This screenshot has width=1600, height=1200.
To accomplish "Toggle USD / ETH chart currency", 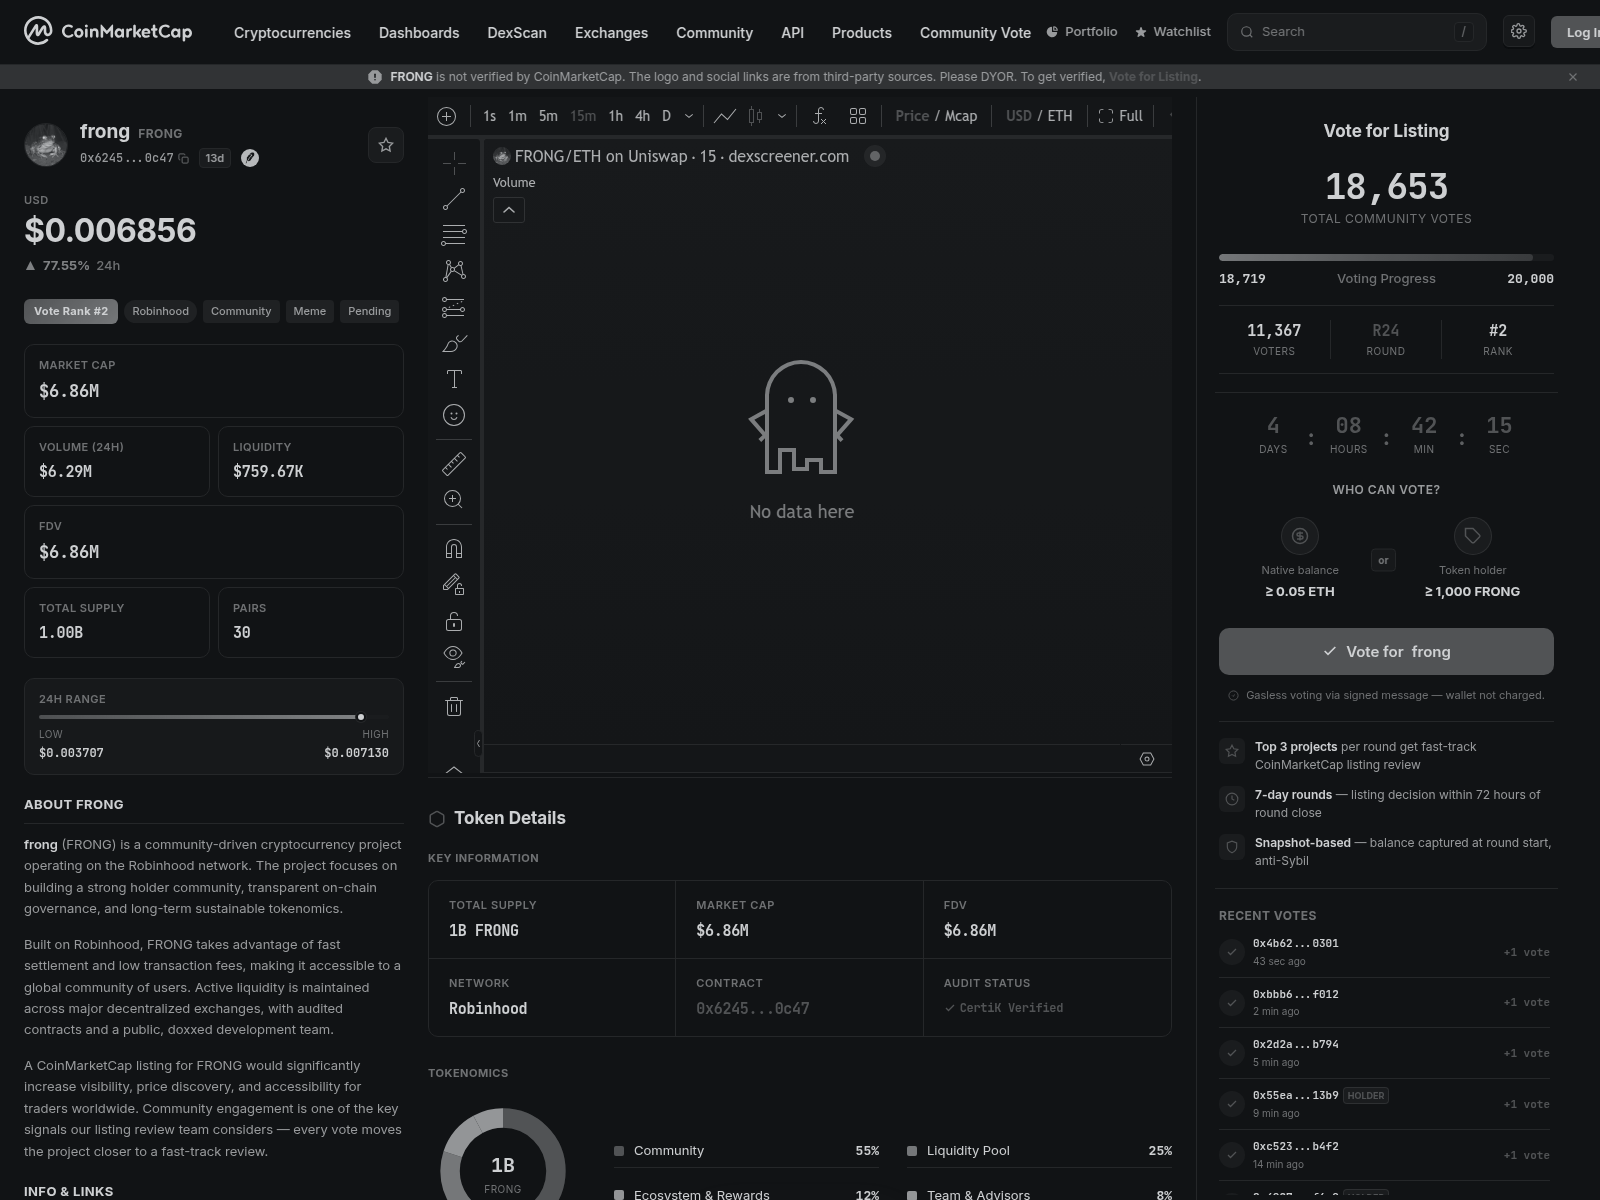I will [x=1039, y=116].
